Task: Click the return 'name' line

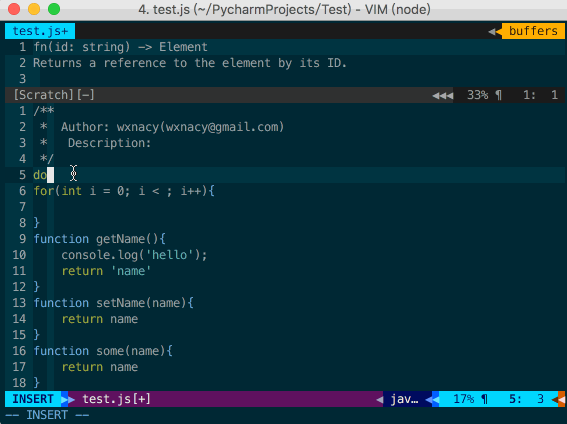Action: pos(106,271)
